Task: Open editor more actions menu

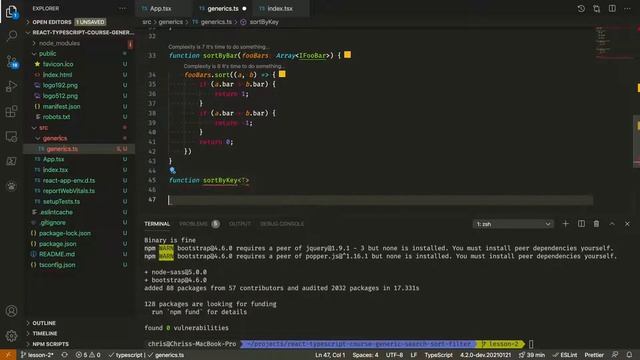Action: (x=627, y=9)
